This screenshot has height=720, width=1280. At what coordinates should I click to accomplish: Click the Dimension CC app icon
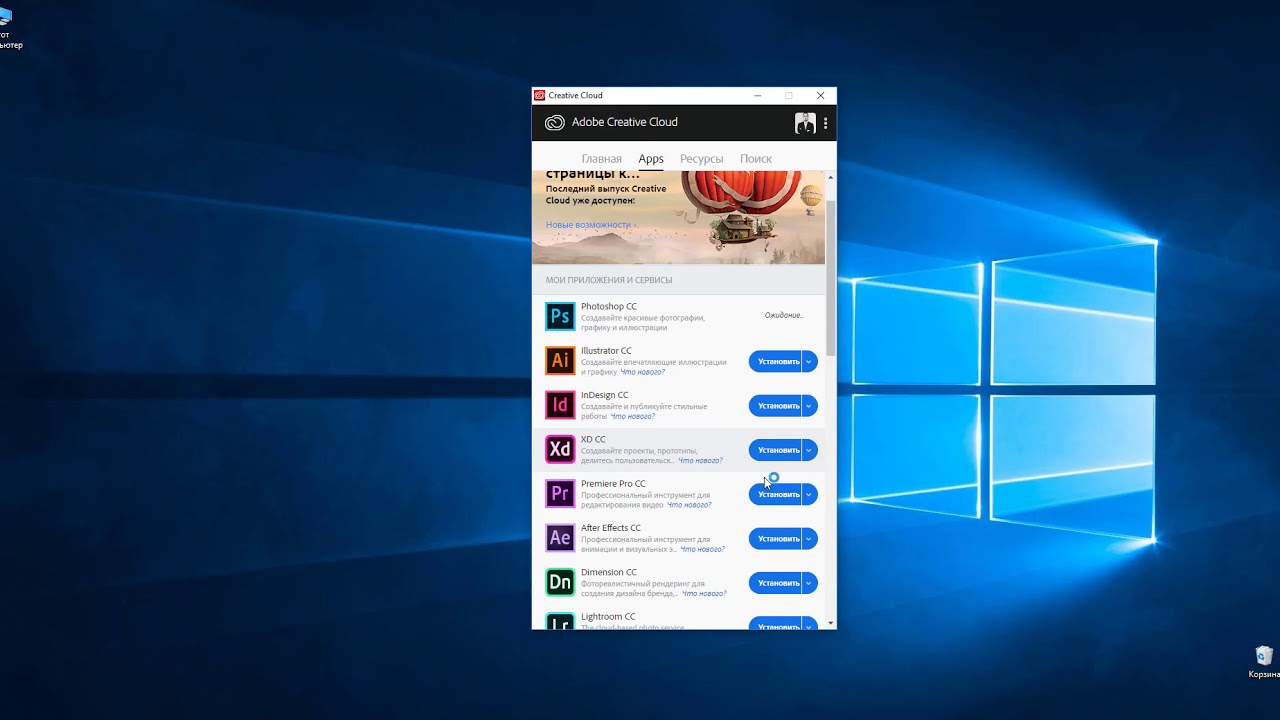tap(560, 582)
